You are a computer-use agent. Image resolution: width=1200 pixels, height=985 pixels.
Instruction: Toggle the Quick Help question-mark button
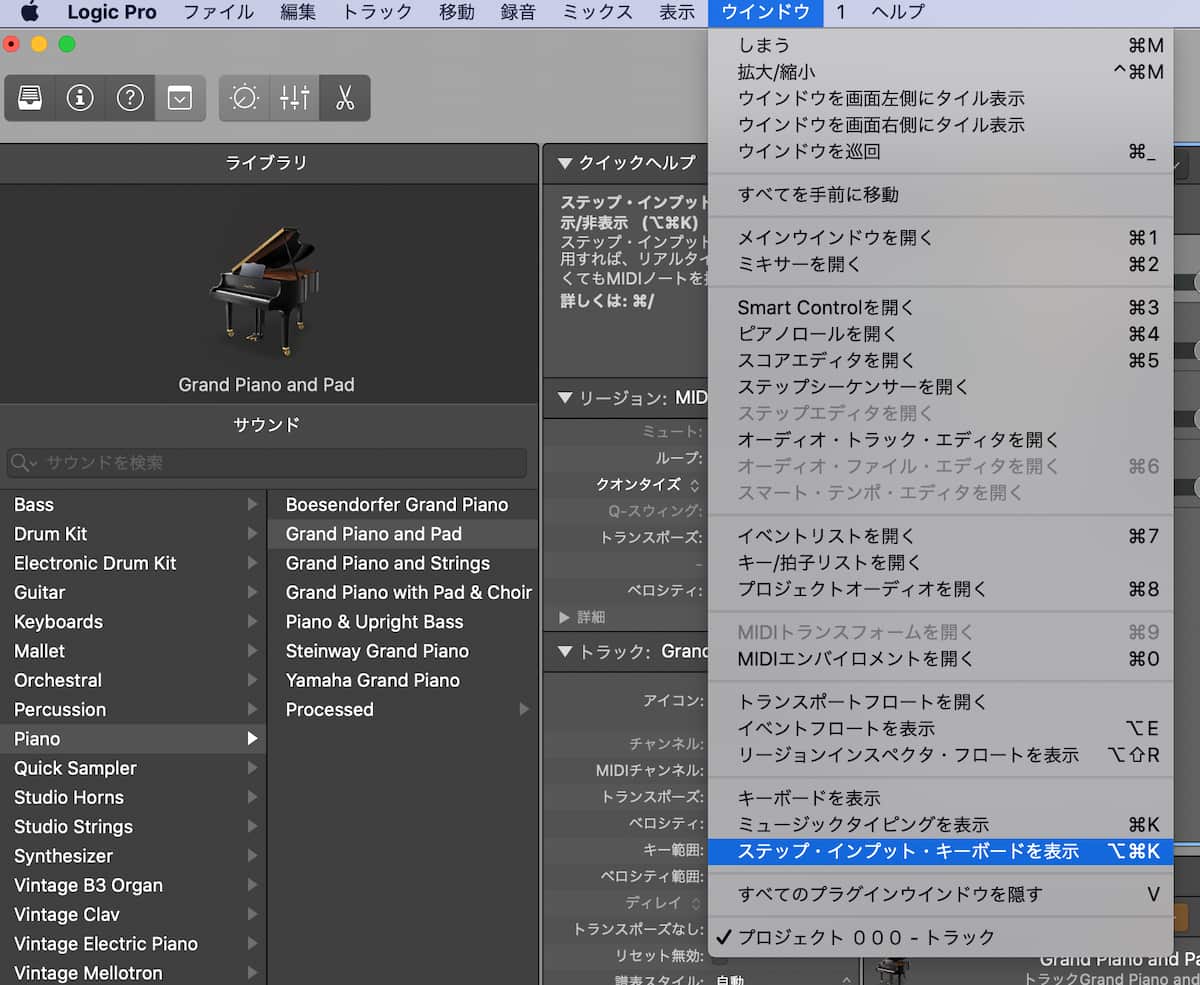(130, 98)
